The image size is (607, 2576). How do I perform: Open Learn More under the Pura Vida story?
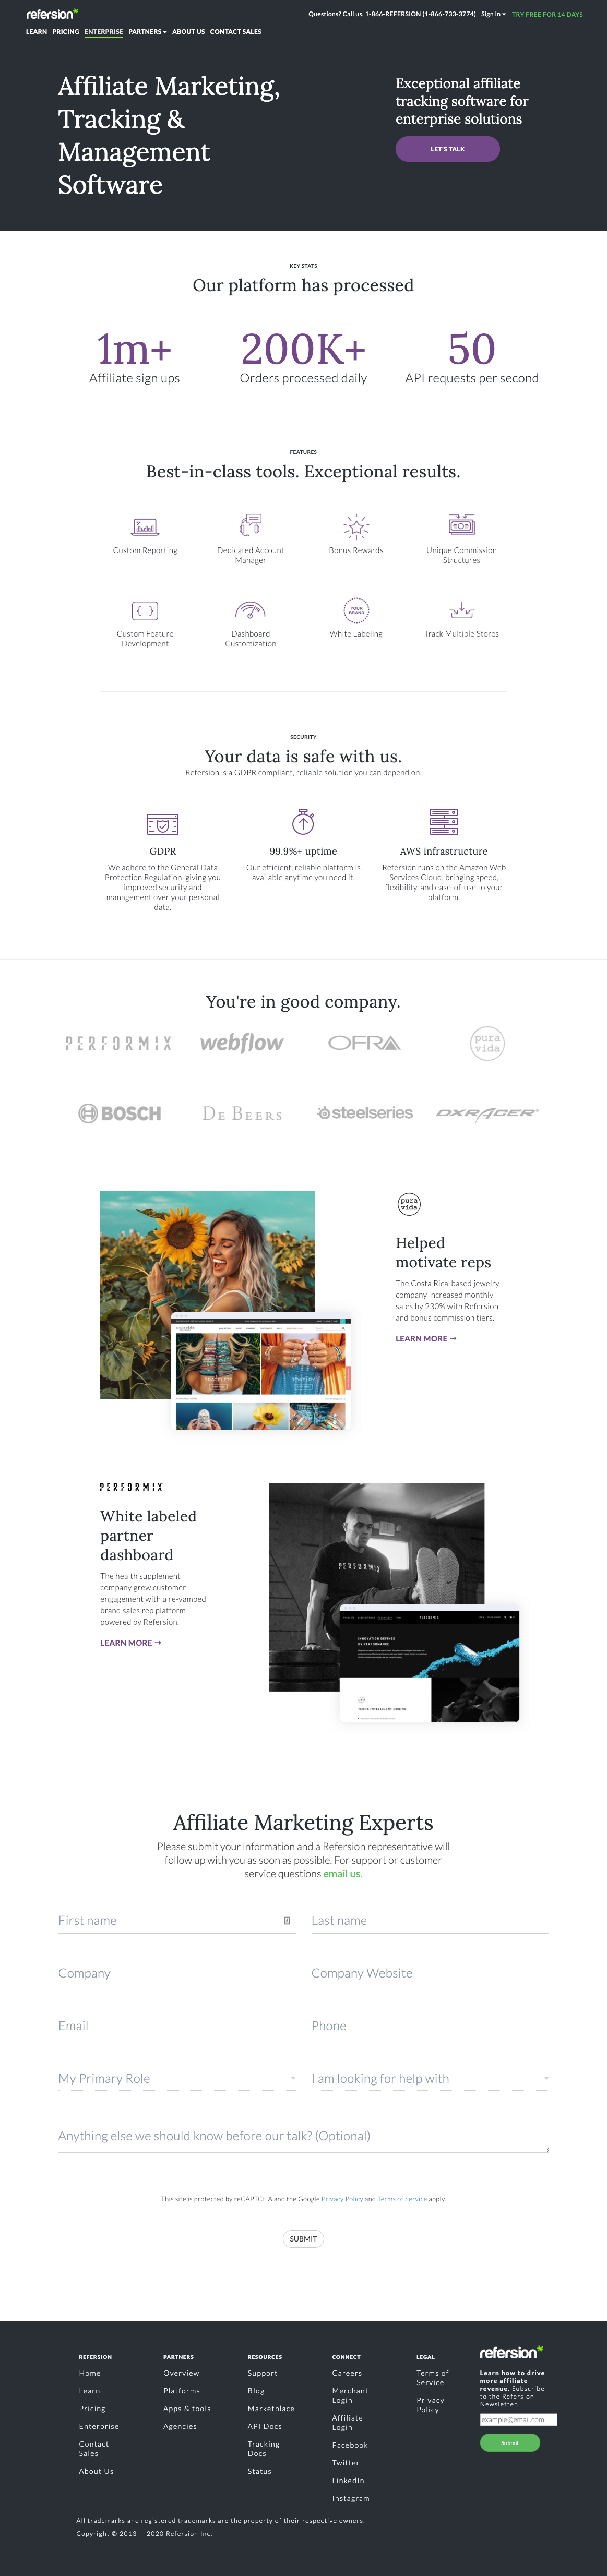click(426, 1338)
